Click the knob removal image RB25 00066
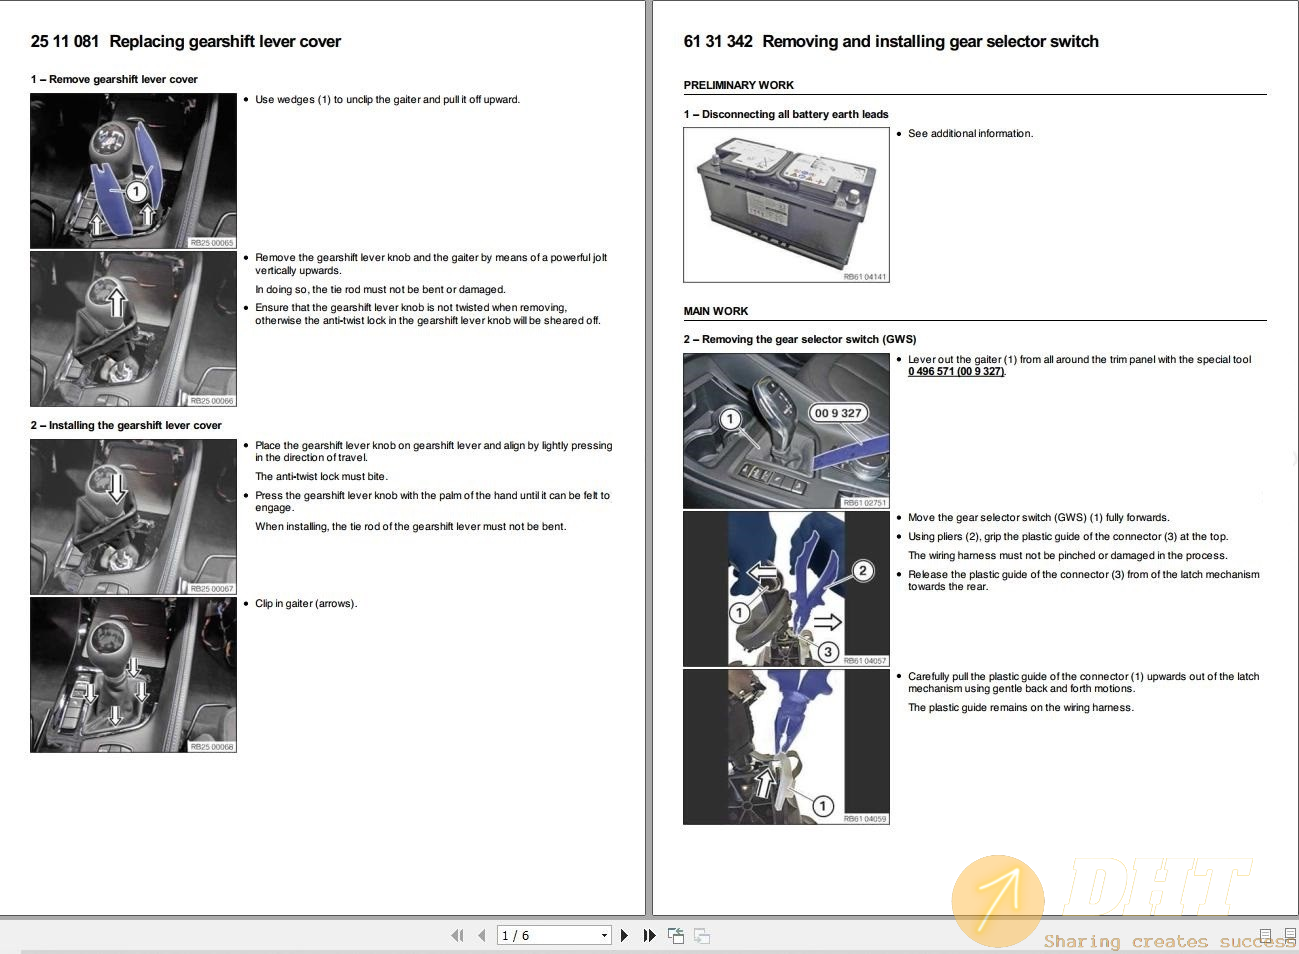Screen dimensions: 1299x954 (133, 329)
